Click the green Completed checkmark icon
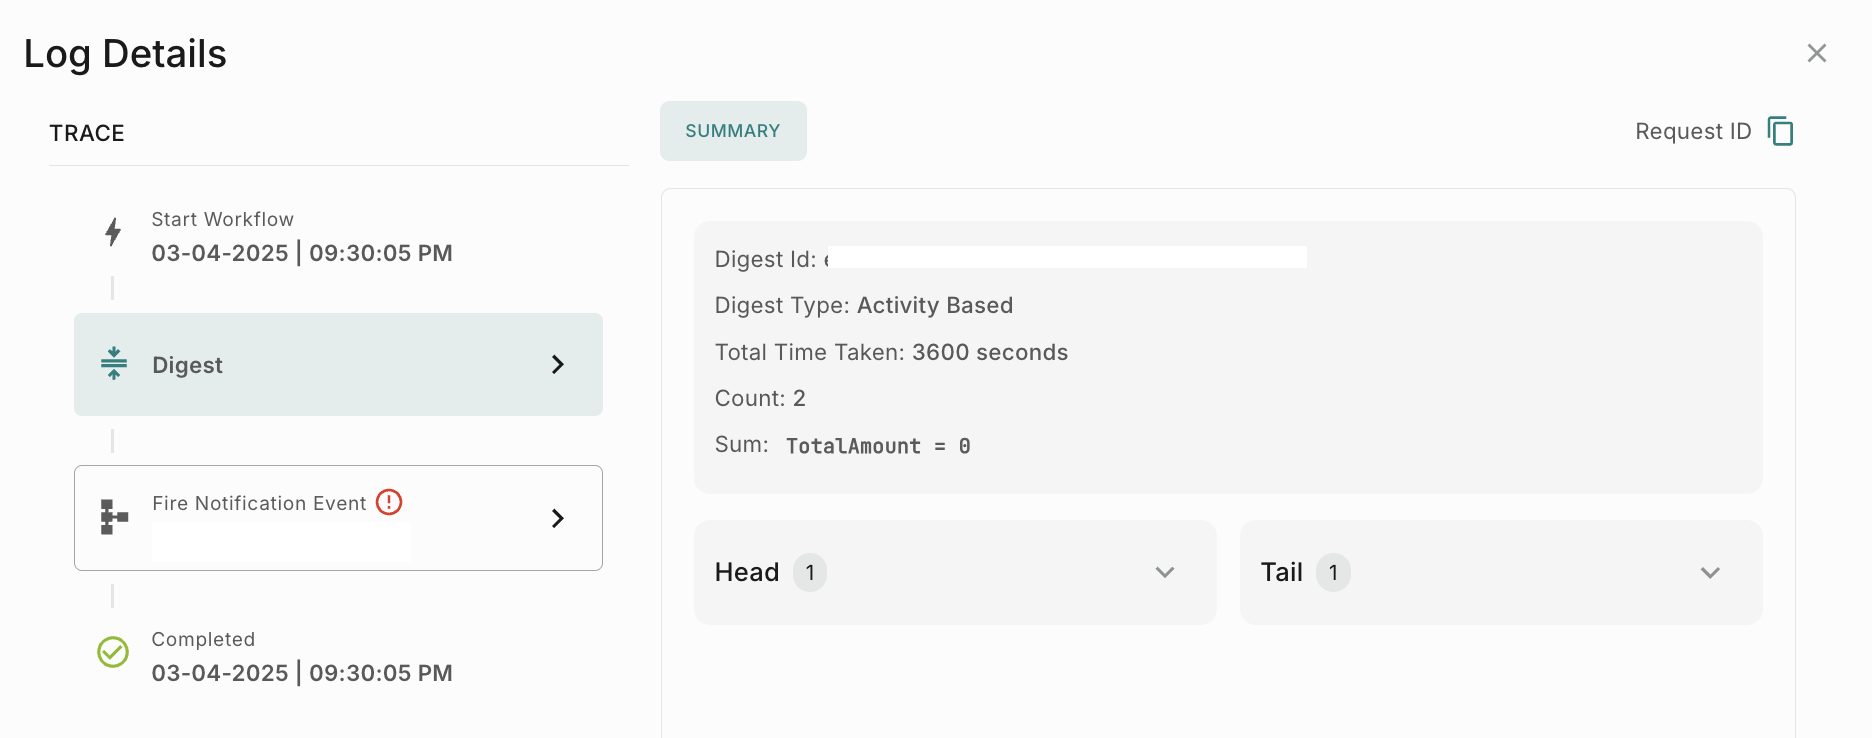Viewport: 1872px width, 738px height. pyautogui.click(x=113, y=652)
